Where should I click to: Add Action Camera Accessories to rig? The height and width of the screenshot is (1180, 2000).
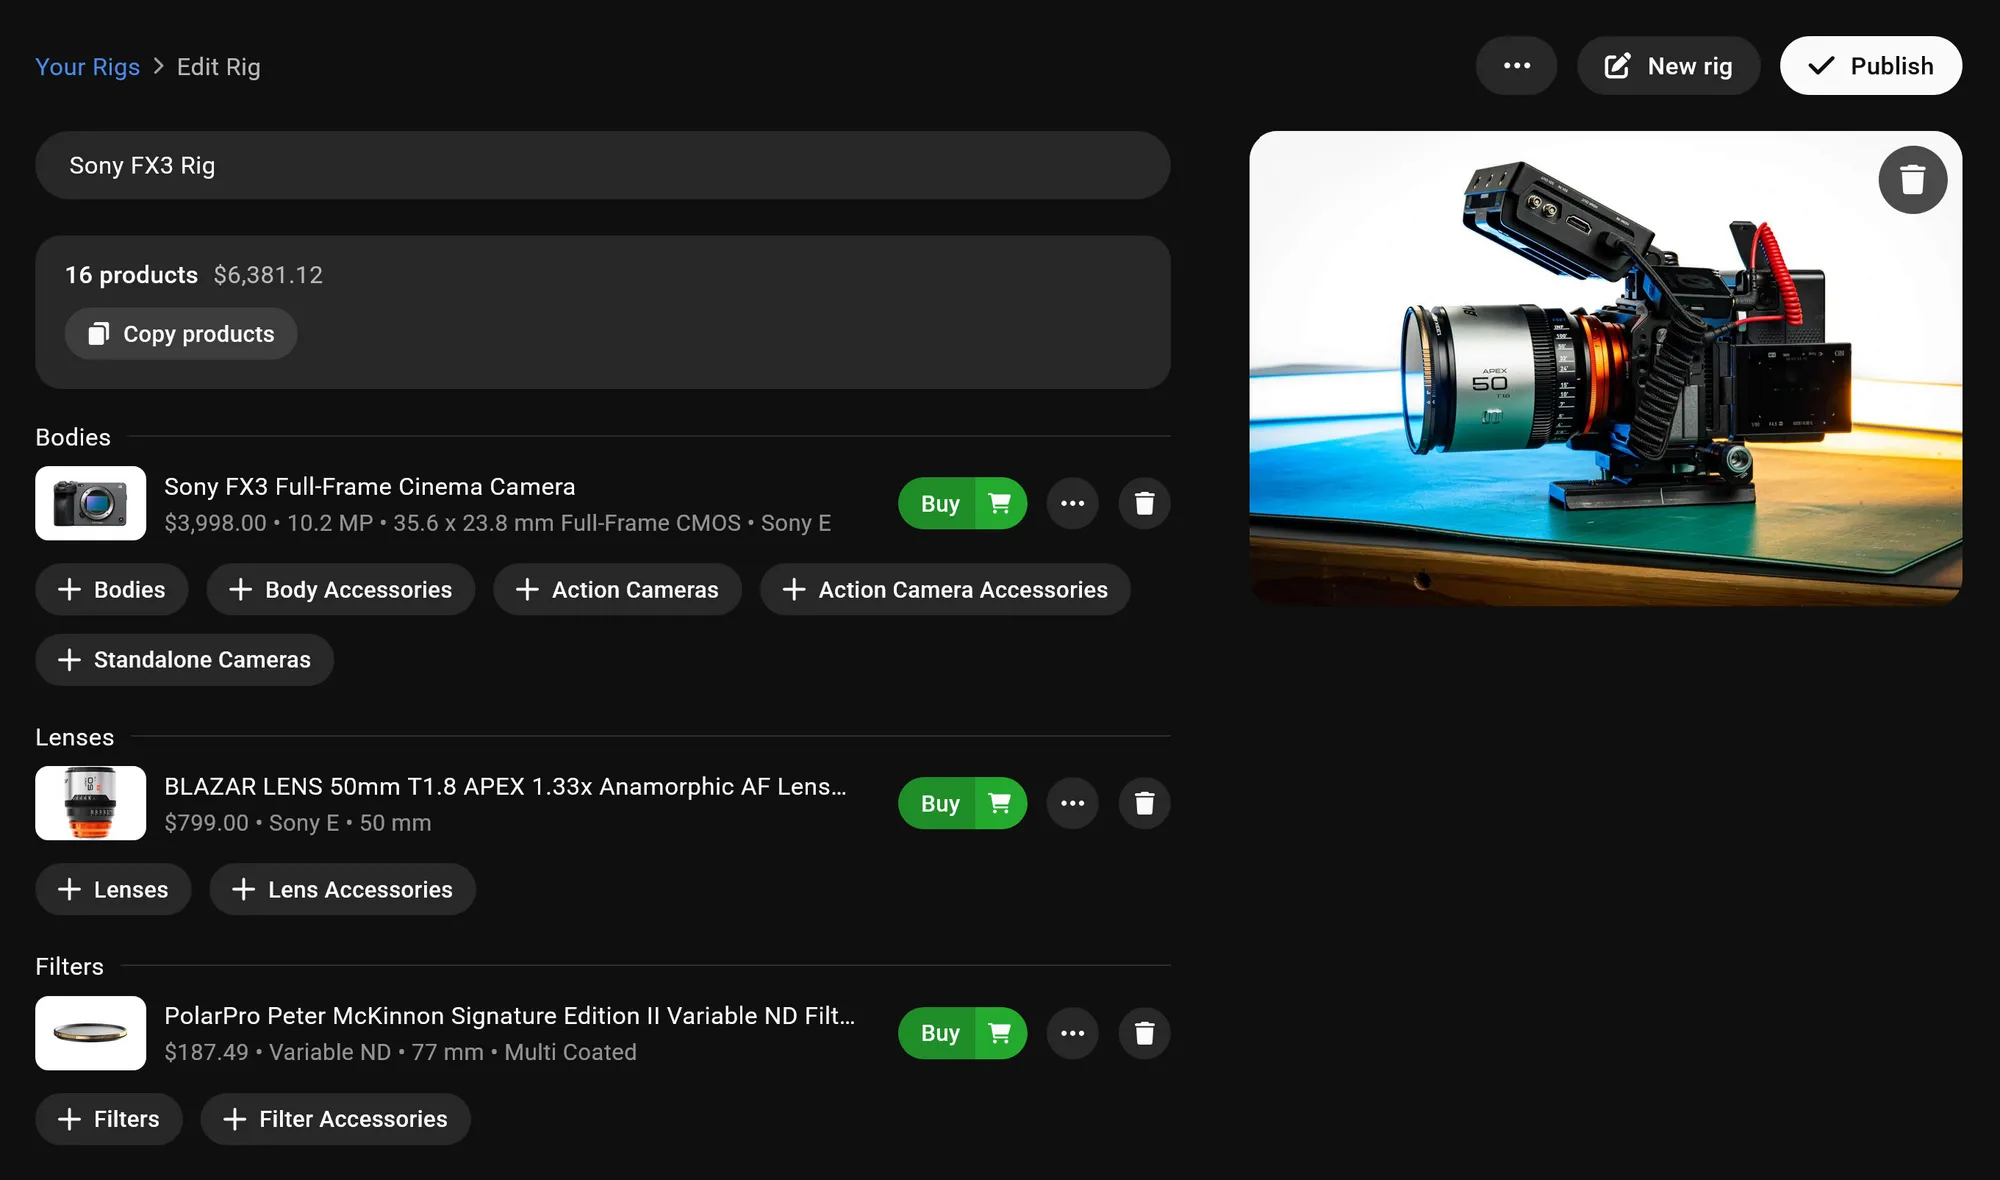[x=945, y=590]
